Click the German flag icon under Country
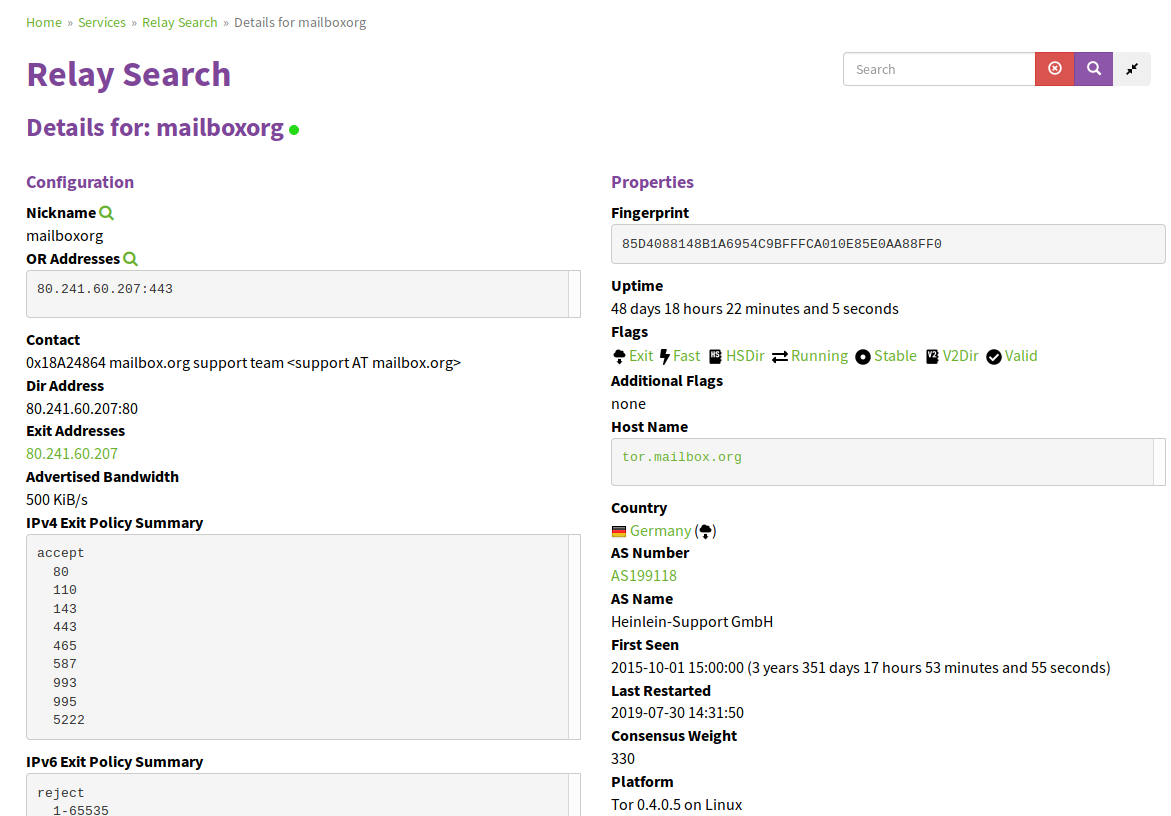The image size is (1171, 816). [619, 531]
